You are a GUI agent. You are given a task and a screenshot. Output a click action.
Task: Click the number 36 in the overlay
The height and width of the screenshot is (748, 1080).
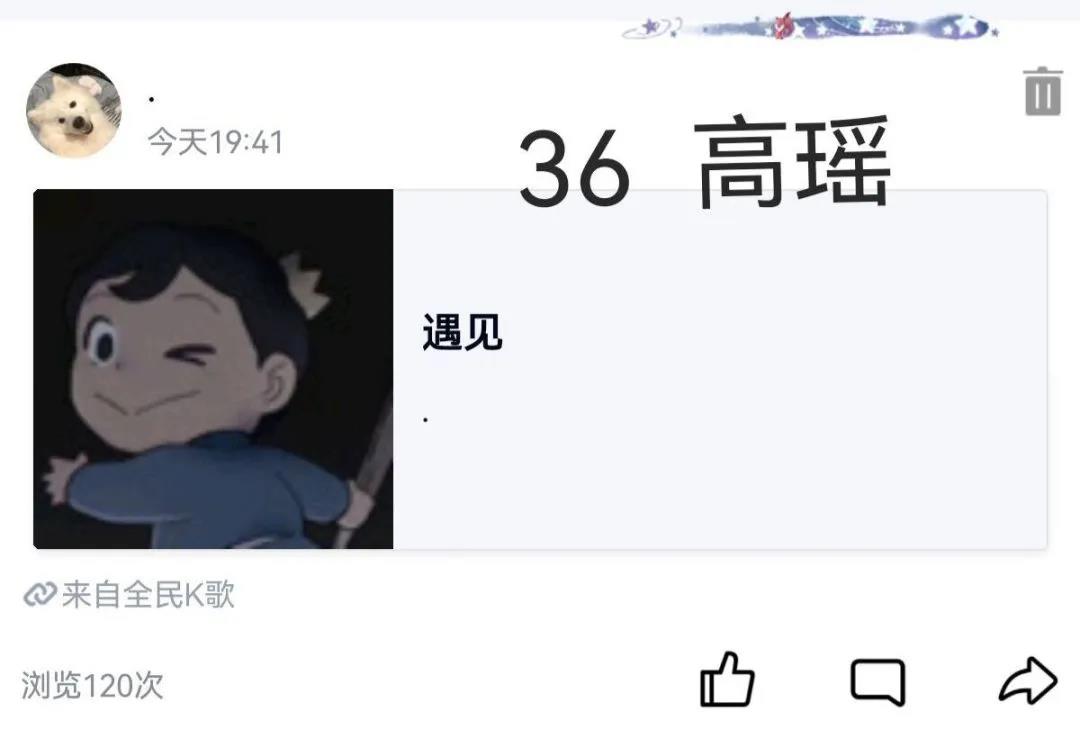(x=574, y=169)
